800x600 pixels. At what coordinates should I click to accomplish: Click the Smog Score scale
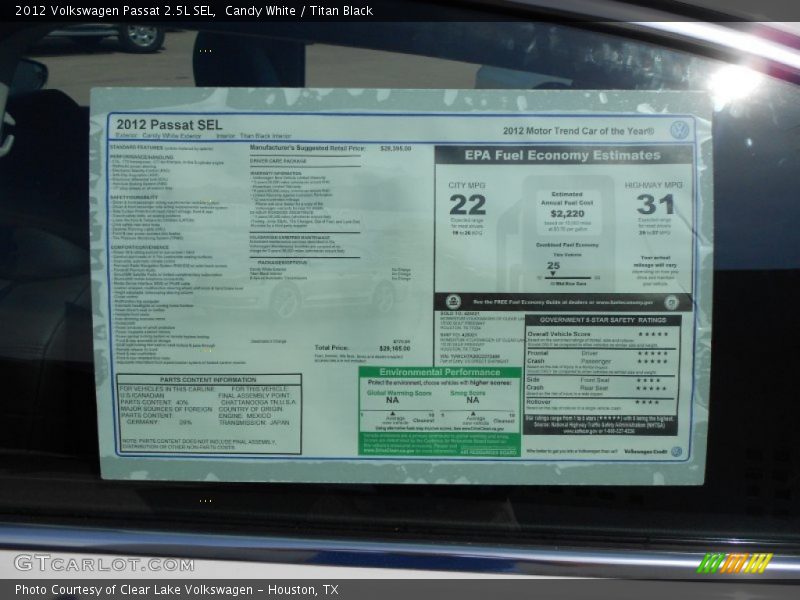point(478,416)
